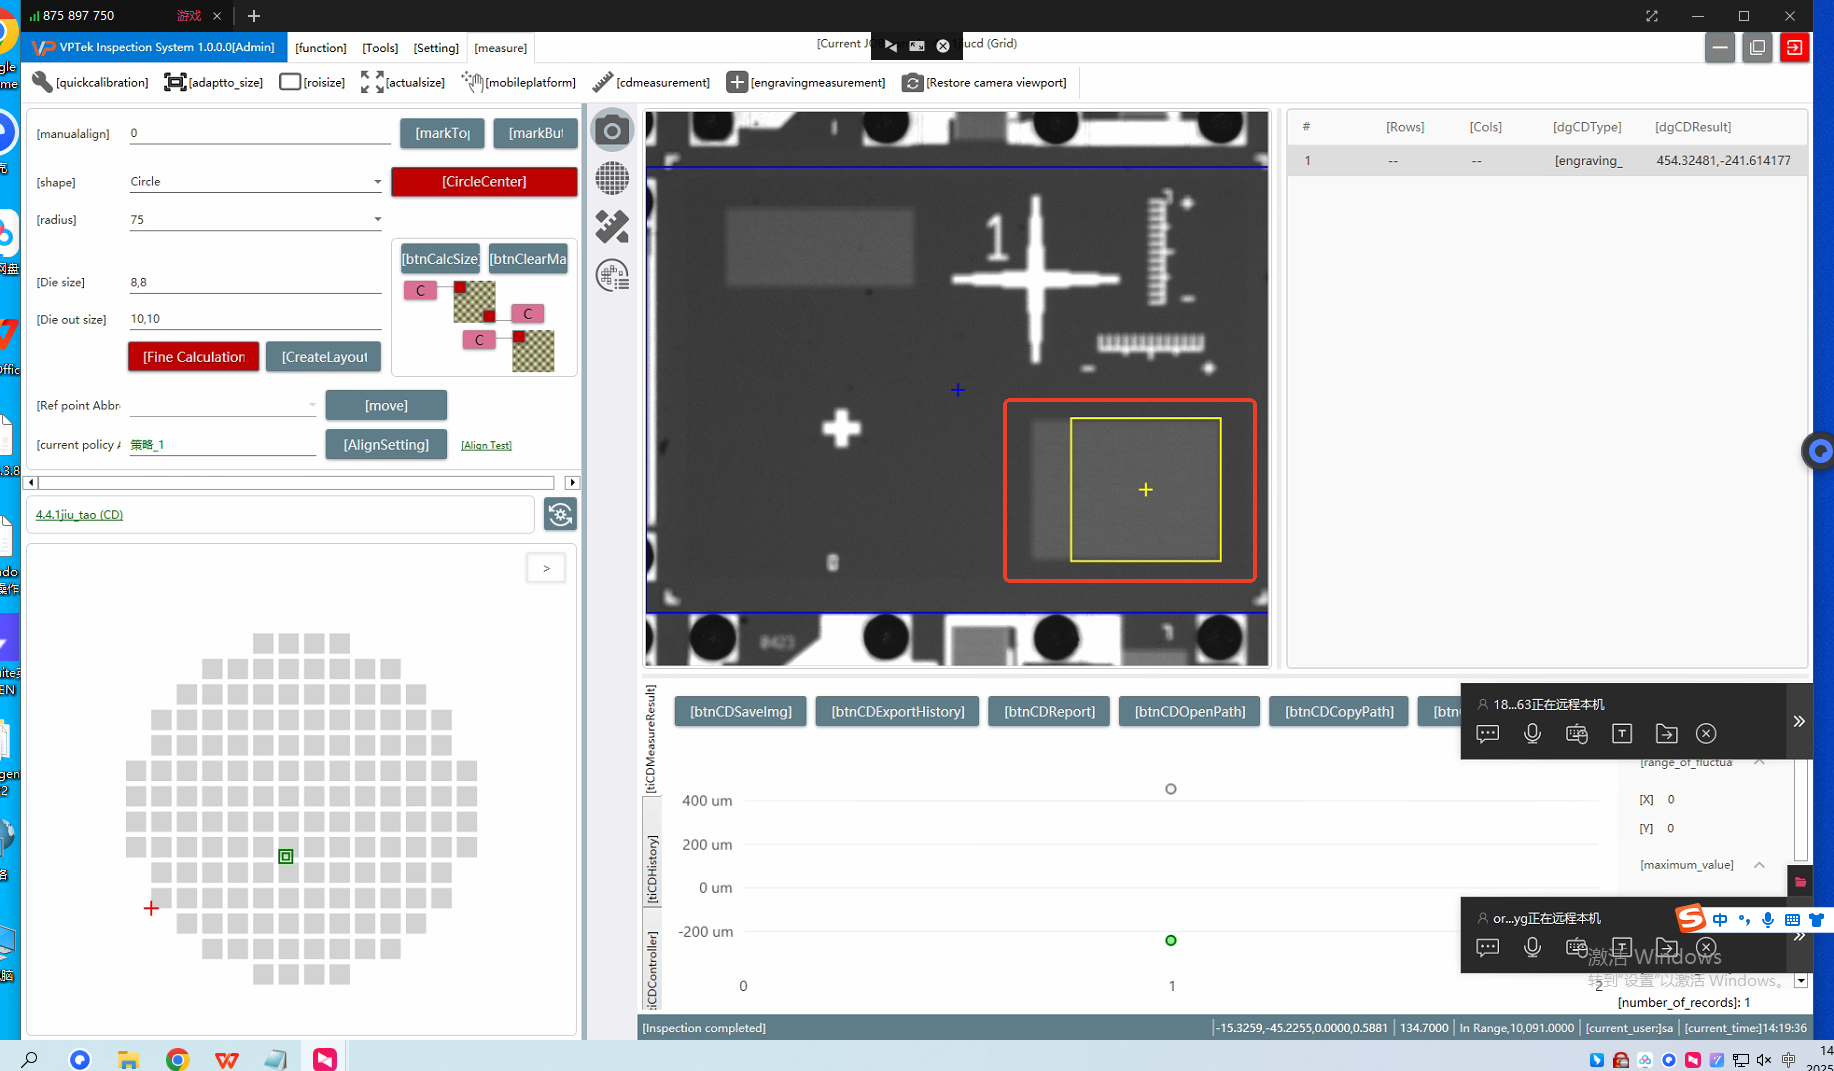Click the Sogou input method S logo
Image resolution: width=1834 pixels, height=1071 pixels.
1690,918
